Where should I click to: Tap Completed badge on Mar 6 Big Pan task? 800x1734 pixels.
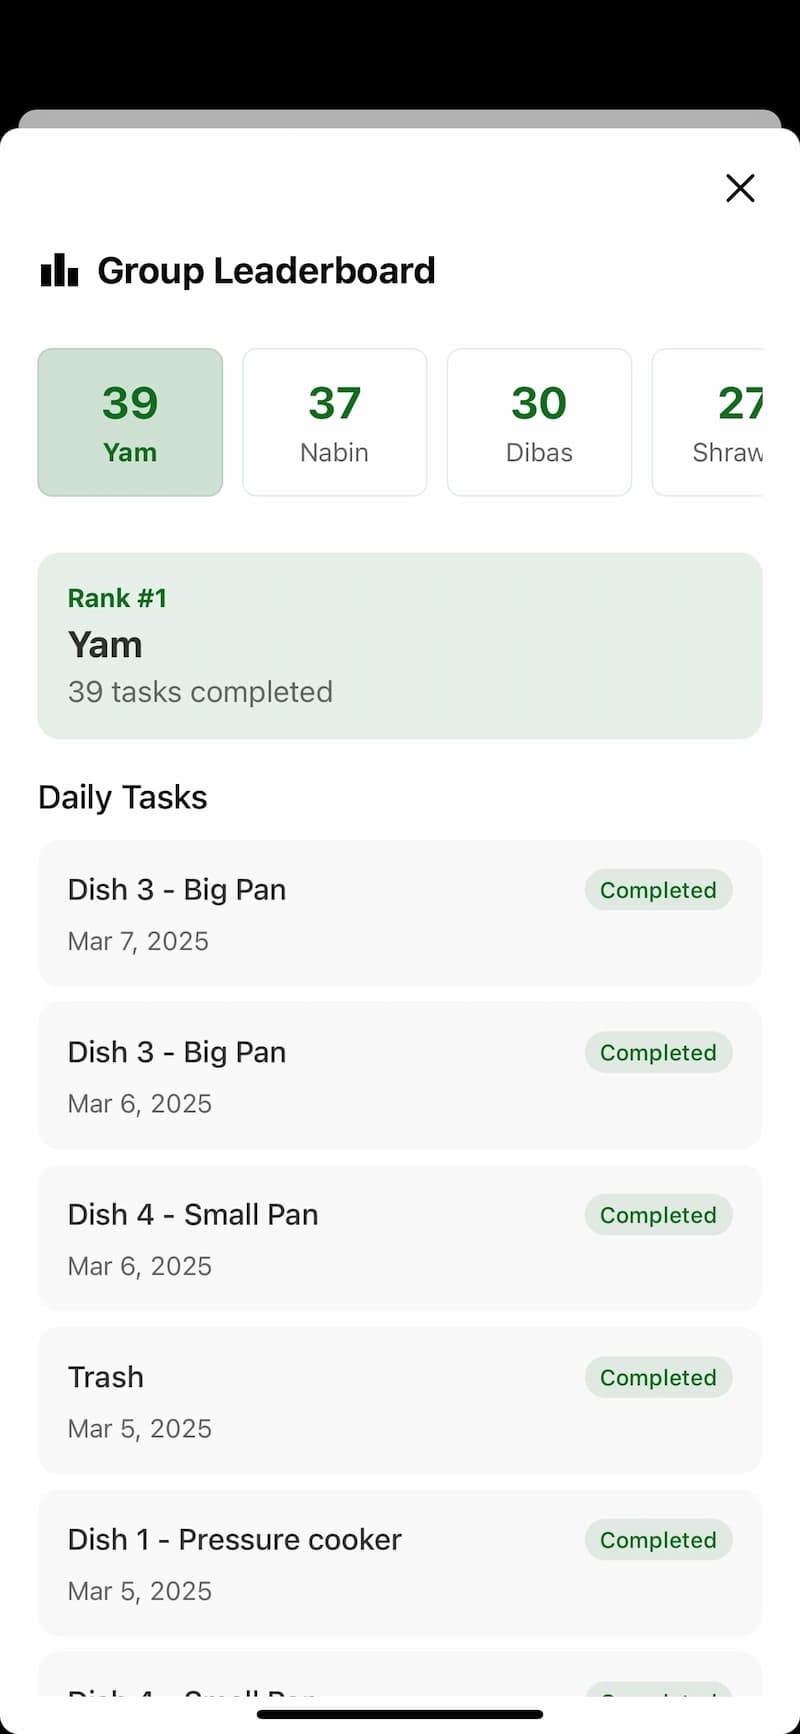click(x=658, y=1053)
